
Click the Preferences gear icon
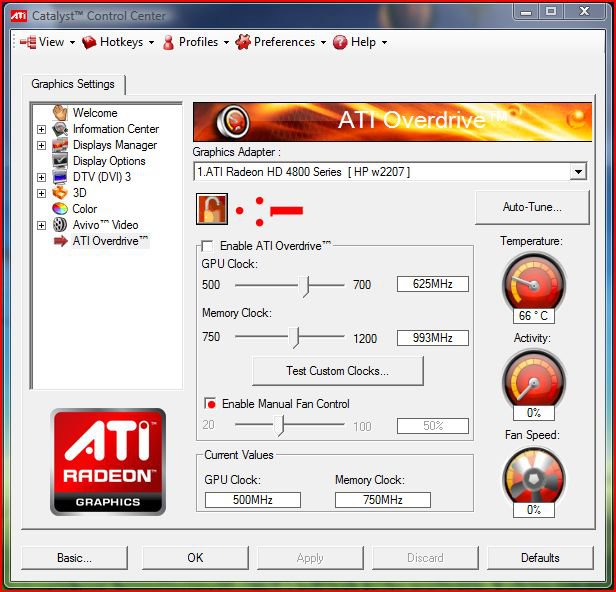243,42
